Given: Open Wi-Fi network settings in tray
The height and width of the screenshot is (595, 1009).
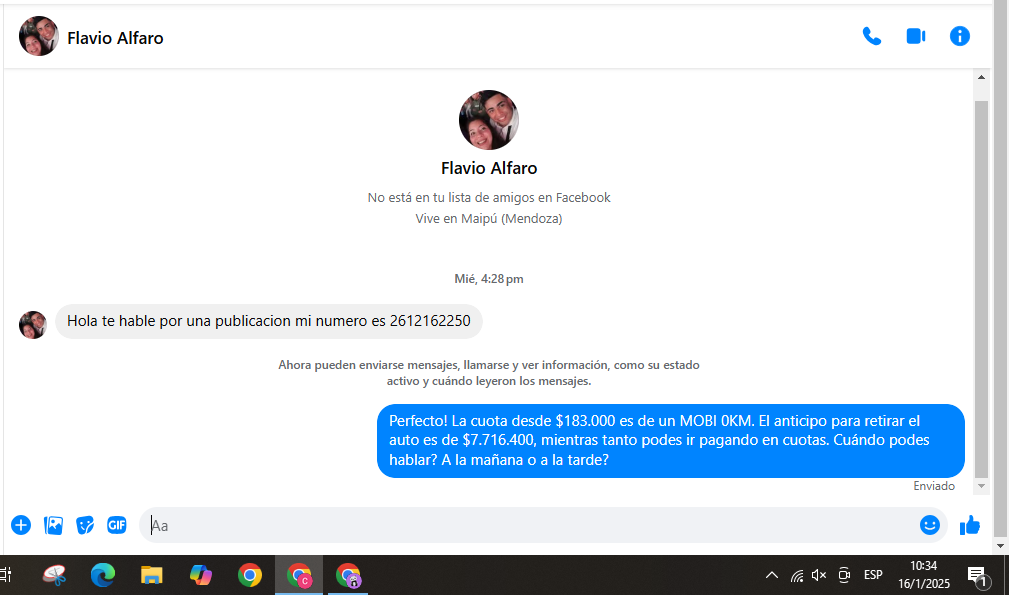Looking at the screenshot, I should click(797, 575).
